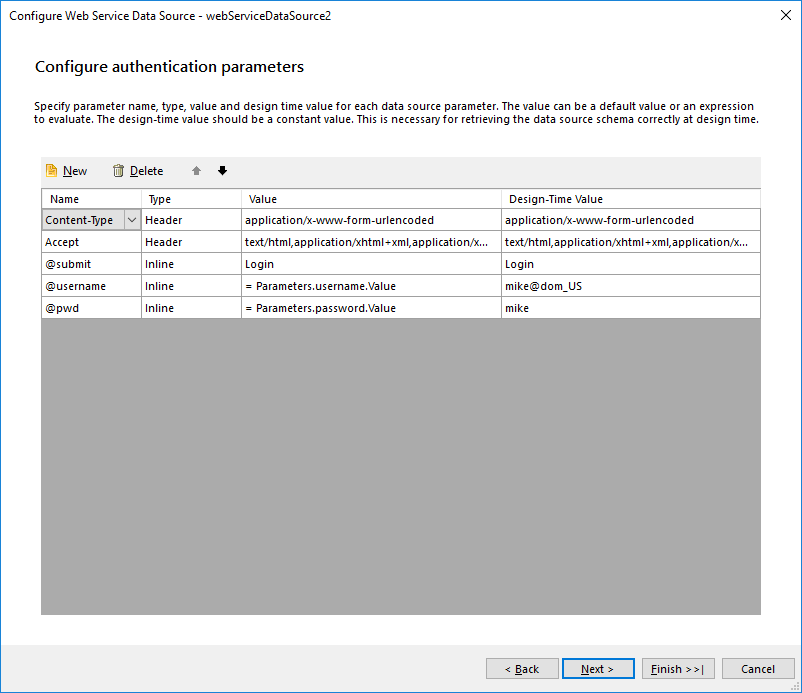Select the Accept parameter name cell
Viewport: 802px width, 693px height.
tap(91, 242)
